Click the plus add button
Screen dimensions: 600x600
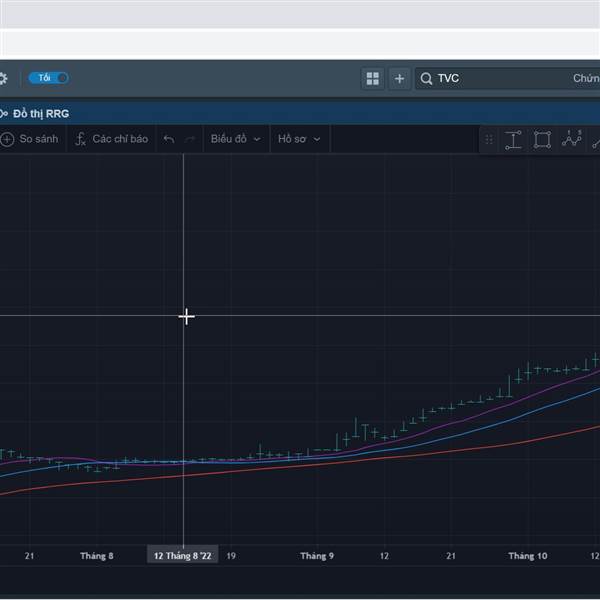coord(399,78)
